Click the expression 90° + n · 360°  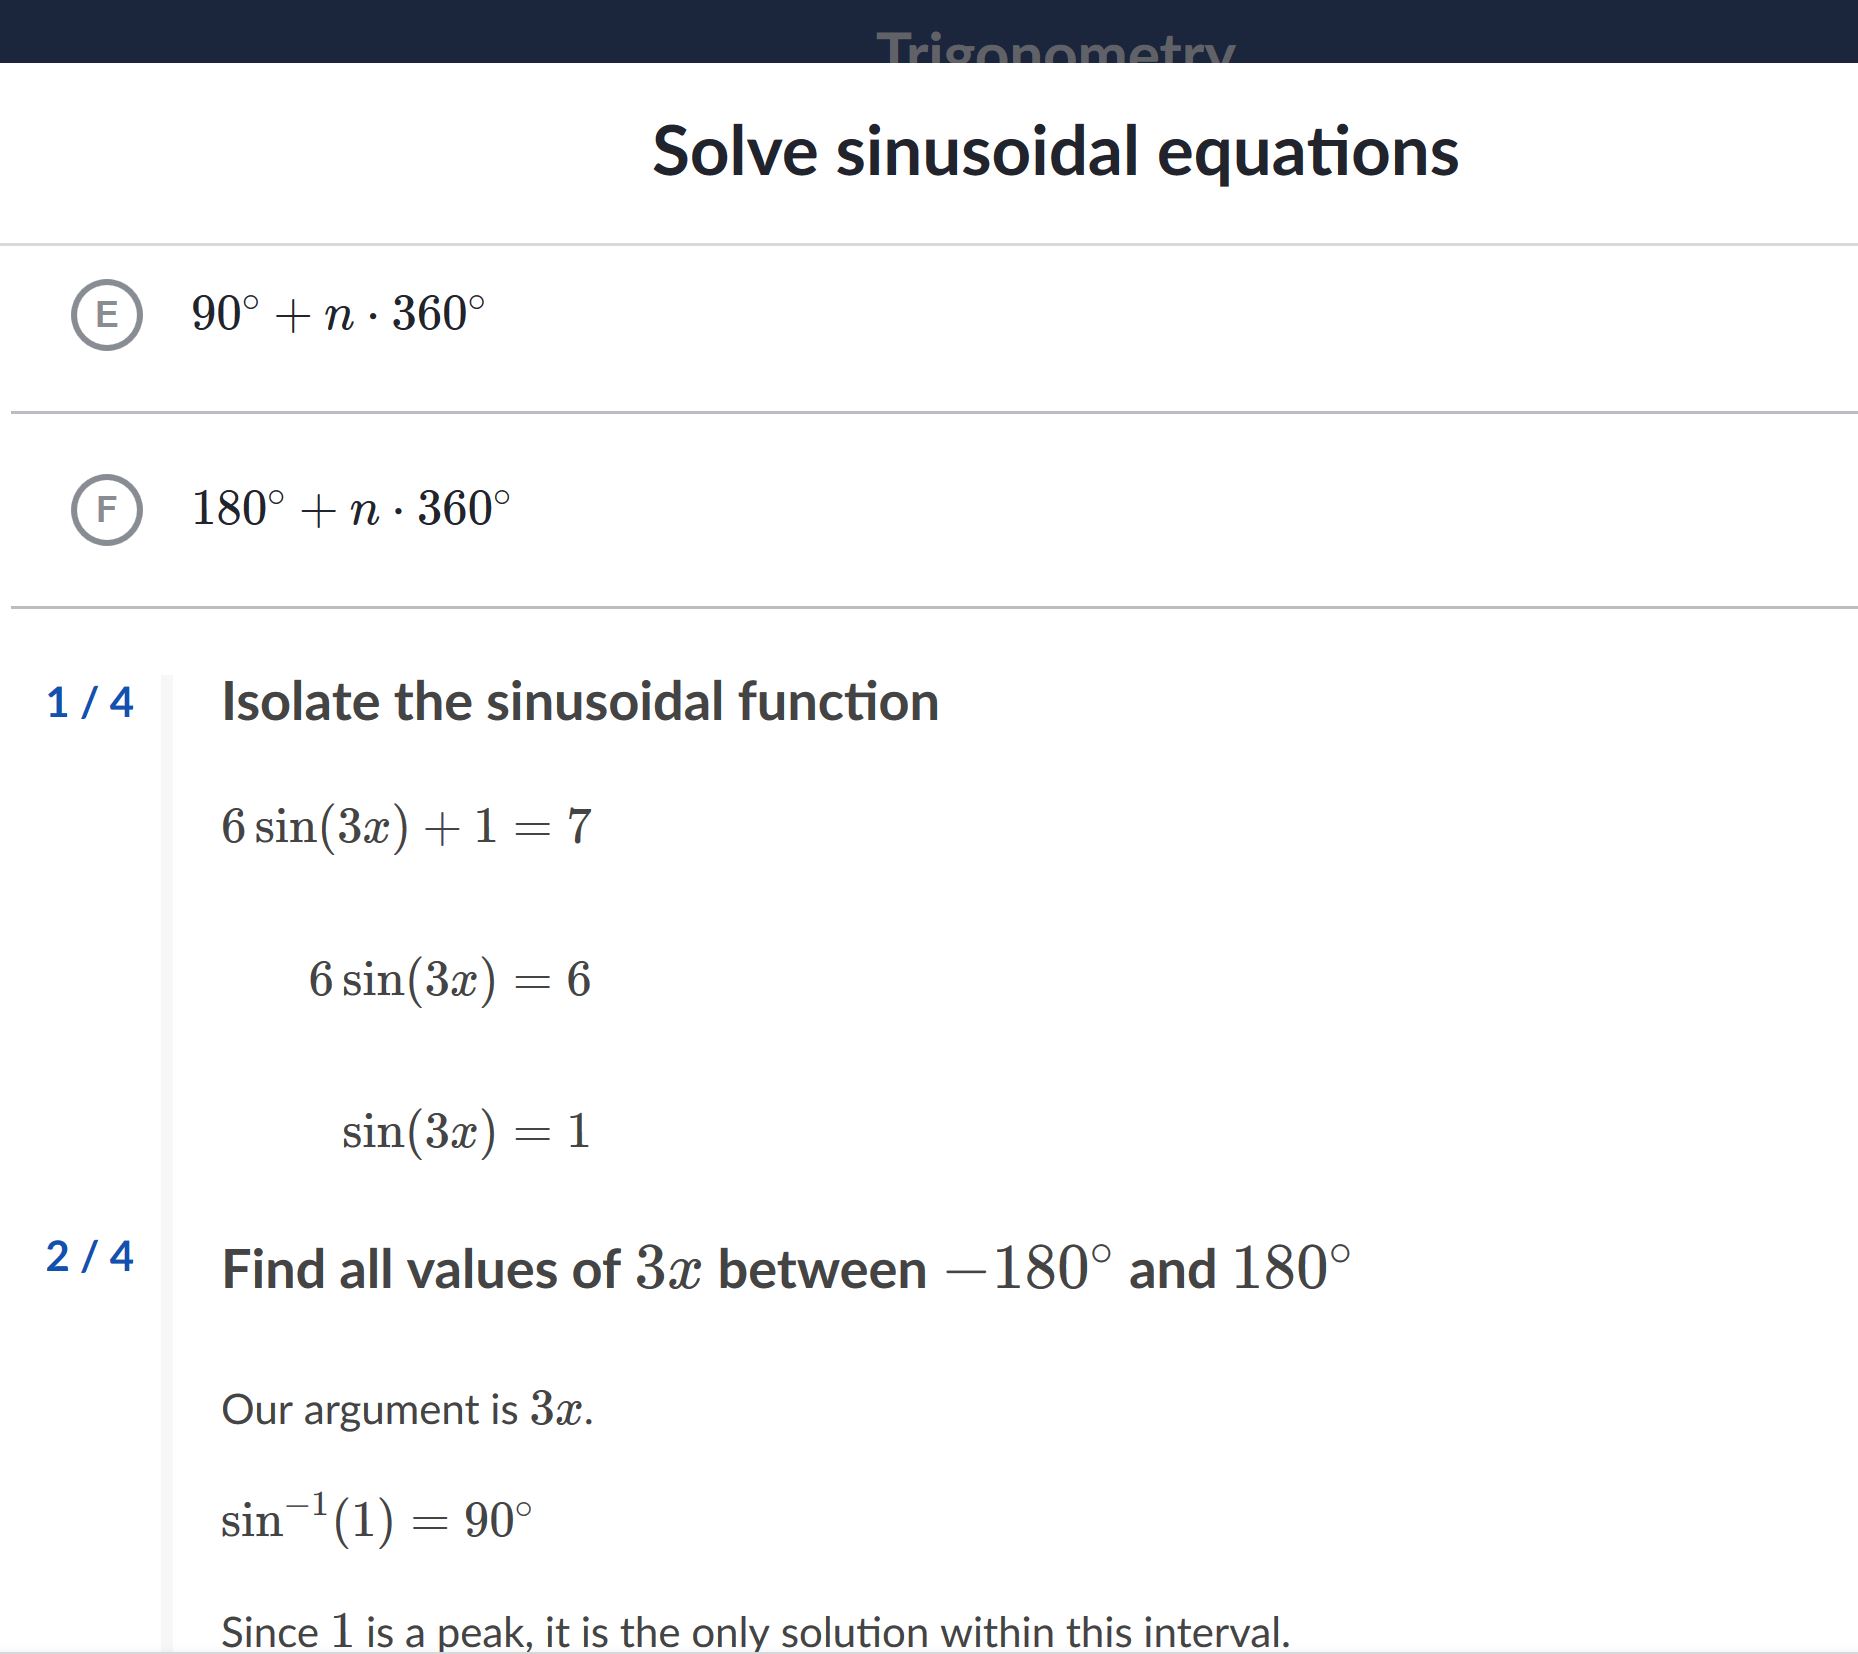(x=338, y=314)
